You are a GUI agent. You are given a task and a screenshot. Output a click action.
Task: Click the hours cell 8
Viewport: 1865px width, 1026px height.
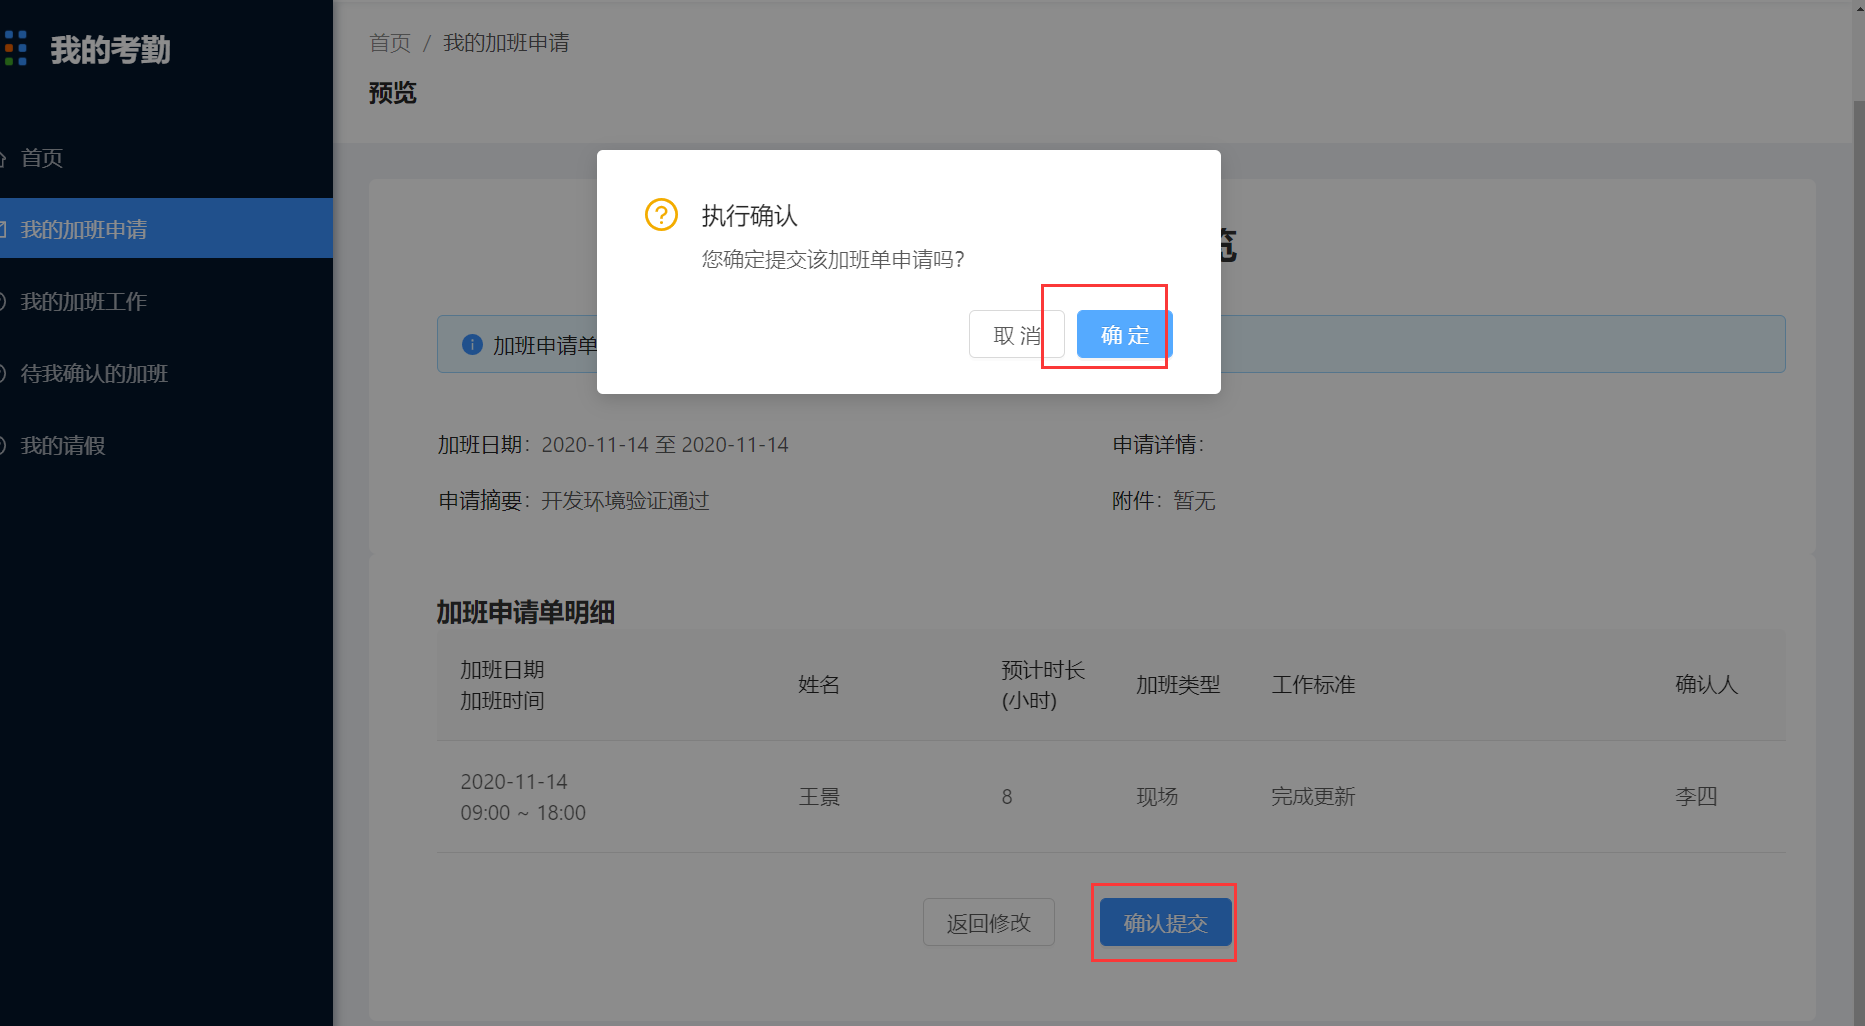1007,797
